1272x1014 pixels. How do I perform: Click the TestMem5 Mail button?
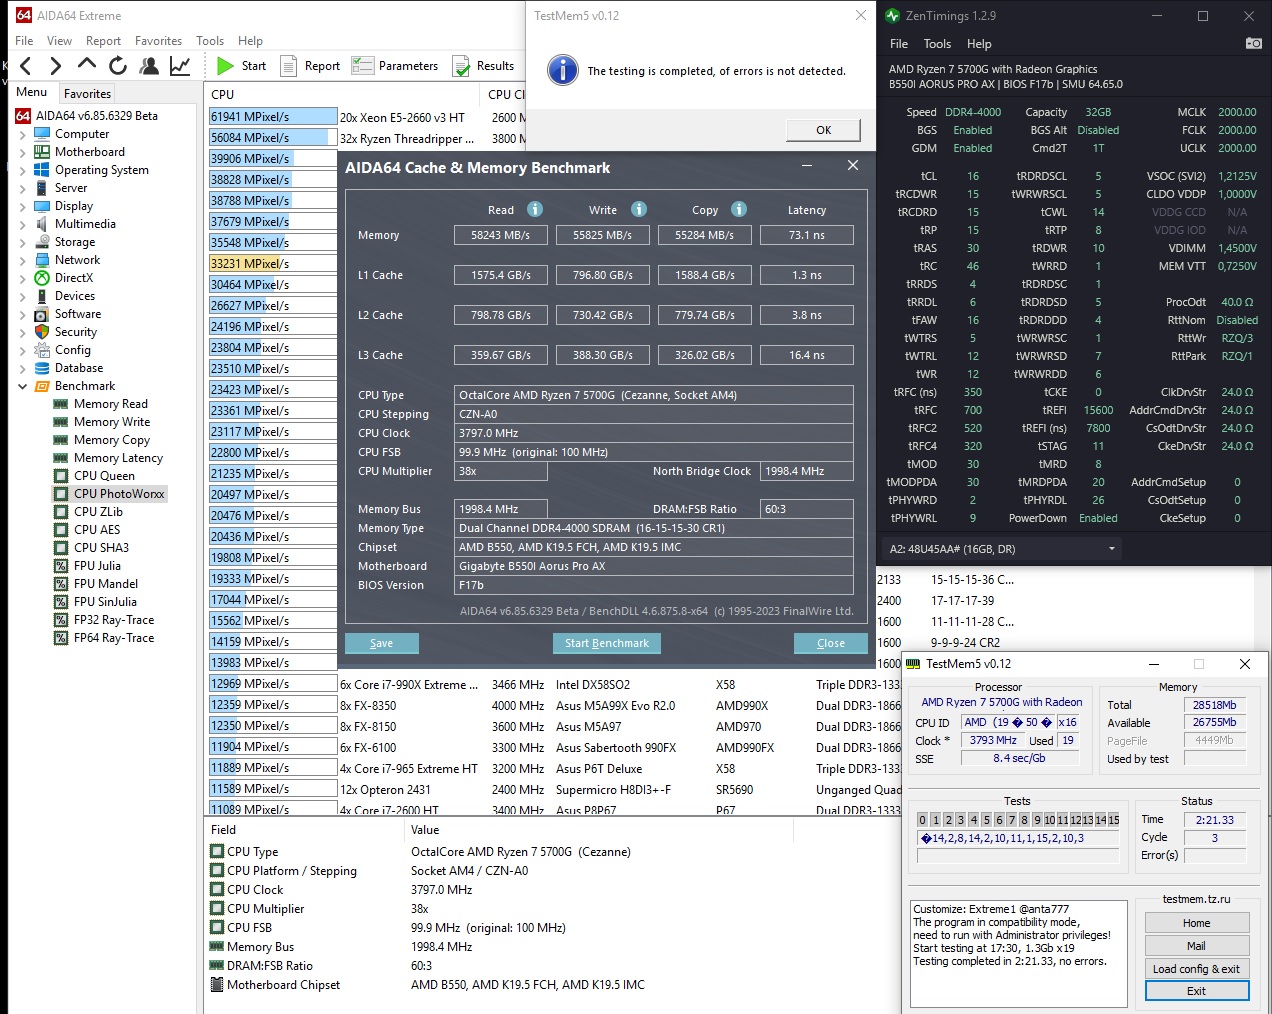[x=1196, y=946]
